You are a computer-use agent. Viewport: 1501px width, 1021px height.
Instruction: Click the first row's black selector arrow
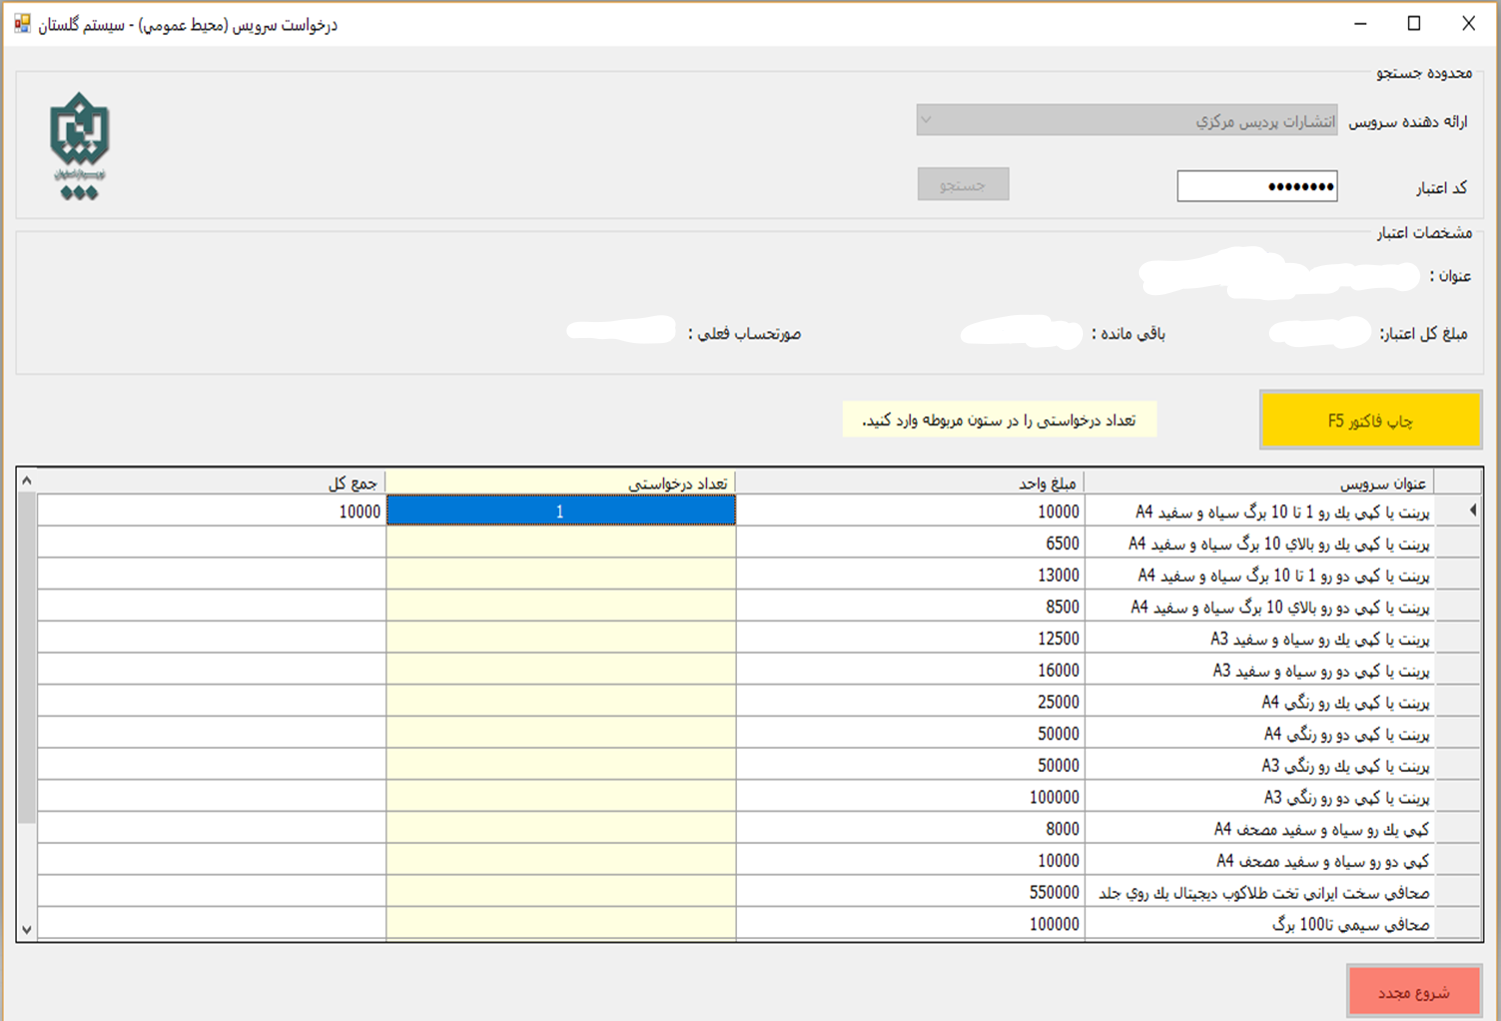tap(1471, 511)
